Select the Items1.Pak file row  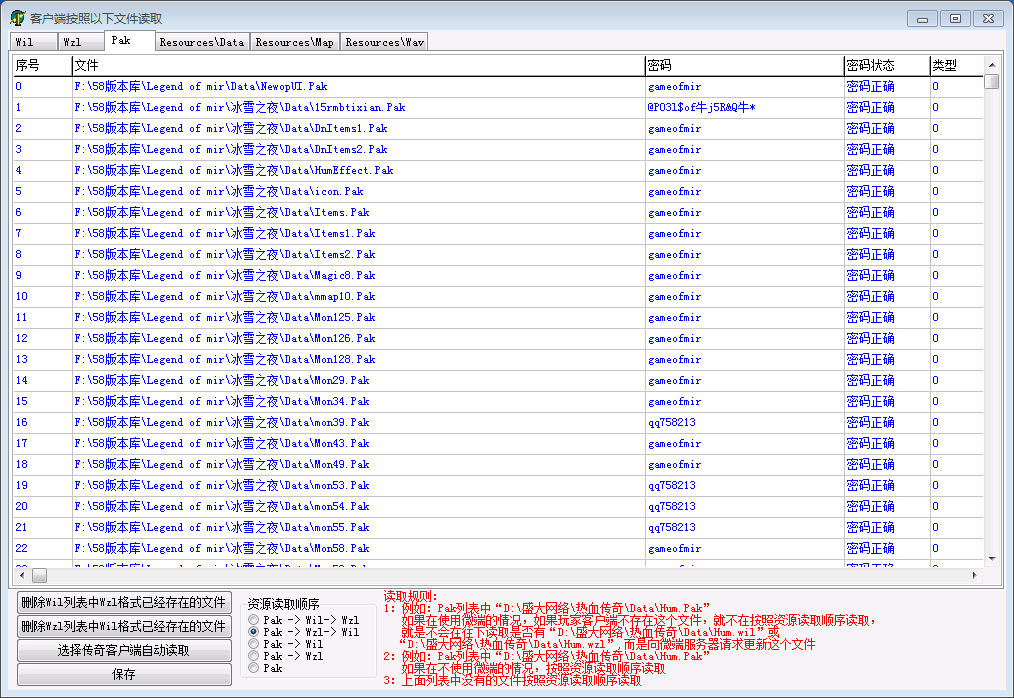[x=498, y=234]
